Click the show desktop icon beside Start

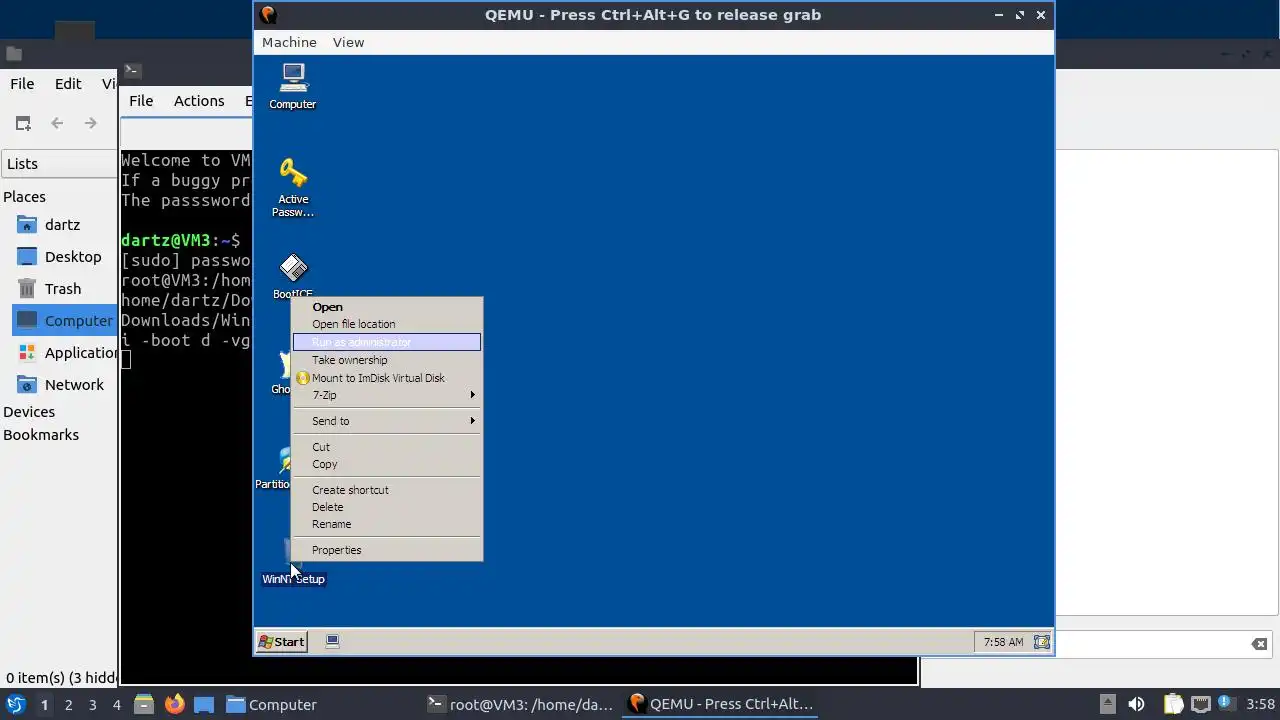[333, 642]
